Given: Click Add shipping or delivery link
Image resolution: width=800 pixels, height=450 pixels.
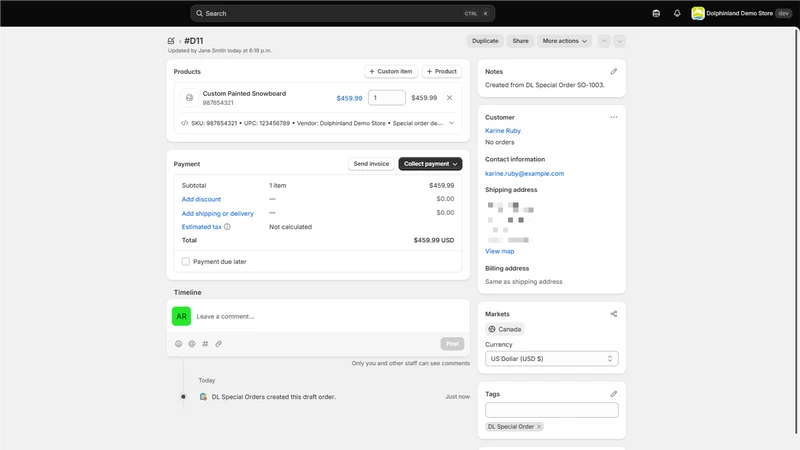Looking at the screenshot, I should coord(218,214).
